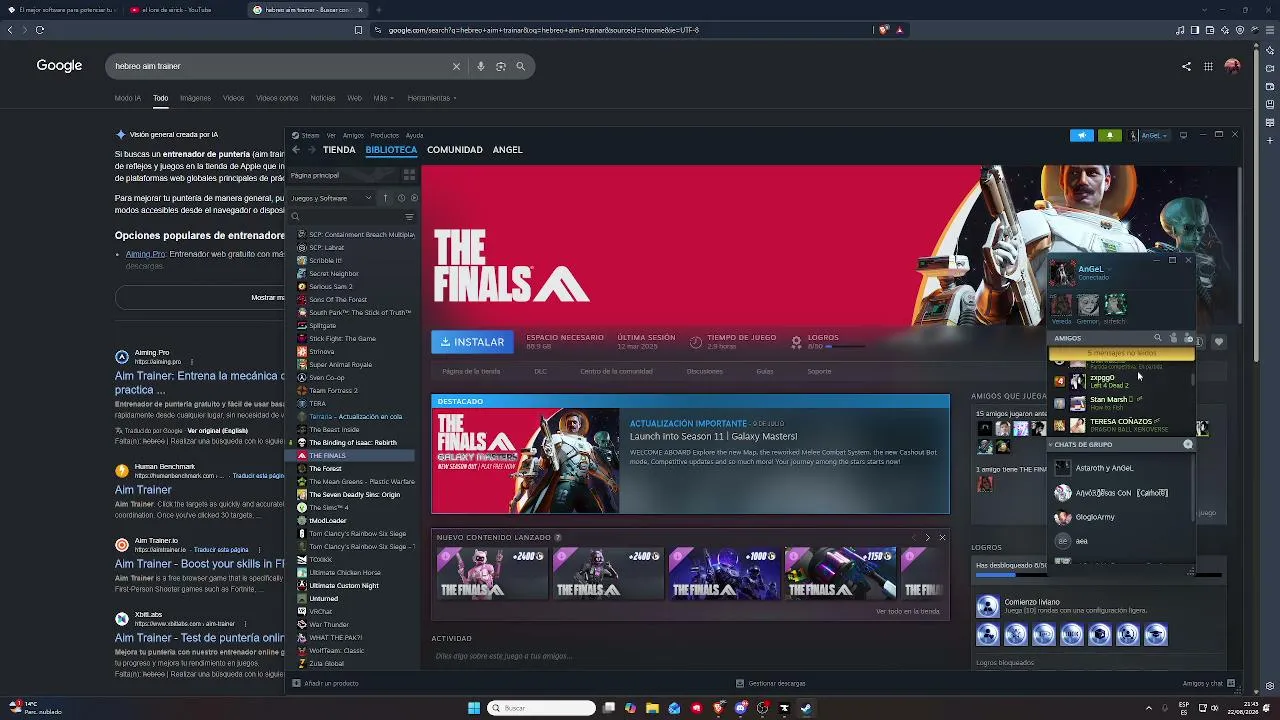The width and height of the screenshot is (1280, 720).
Task: Open the Ayuda menu
Action: (414, 135)
